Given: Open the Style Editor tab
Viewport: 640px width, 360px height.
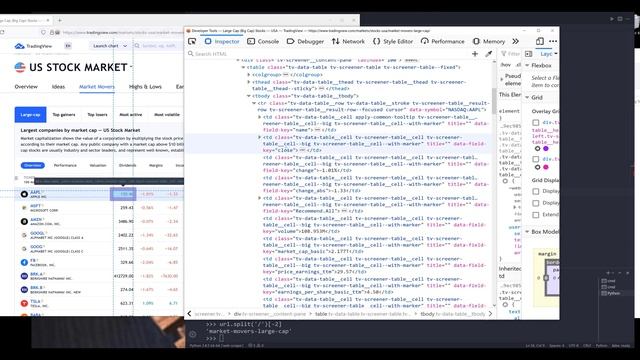Looking at the screenshot, I should 393,41.
